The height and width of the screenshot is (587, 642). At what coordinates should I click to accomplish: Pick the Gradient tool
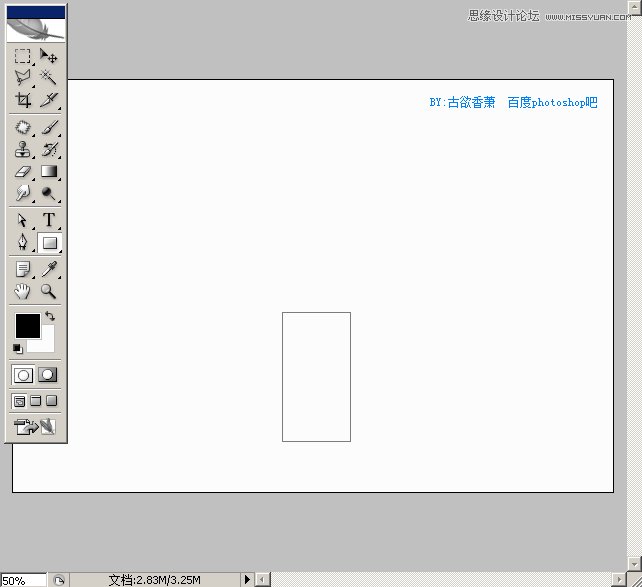click(49, 171)
